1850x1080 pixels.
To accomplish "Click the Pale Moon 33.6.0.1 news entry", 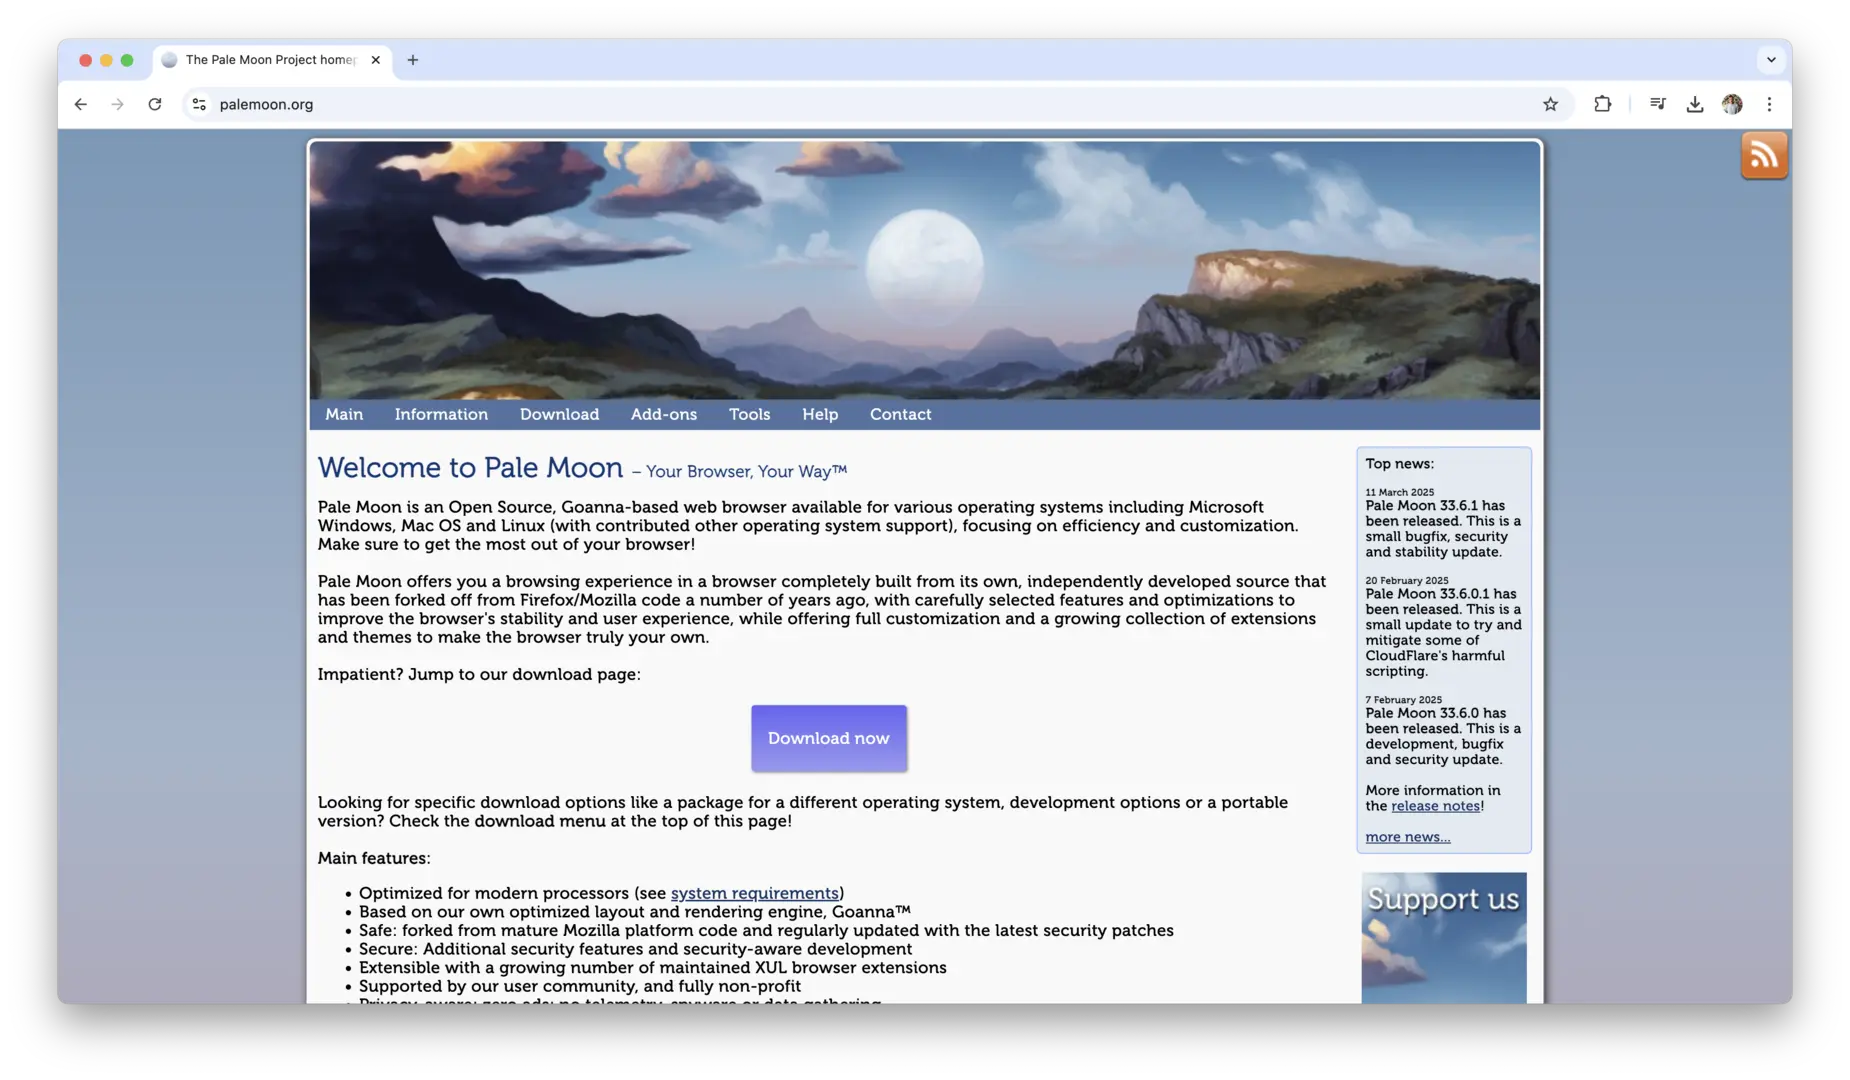I will pyautogui.click(x=1443, y=632).
